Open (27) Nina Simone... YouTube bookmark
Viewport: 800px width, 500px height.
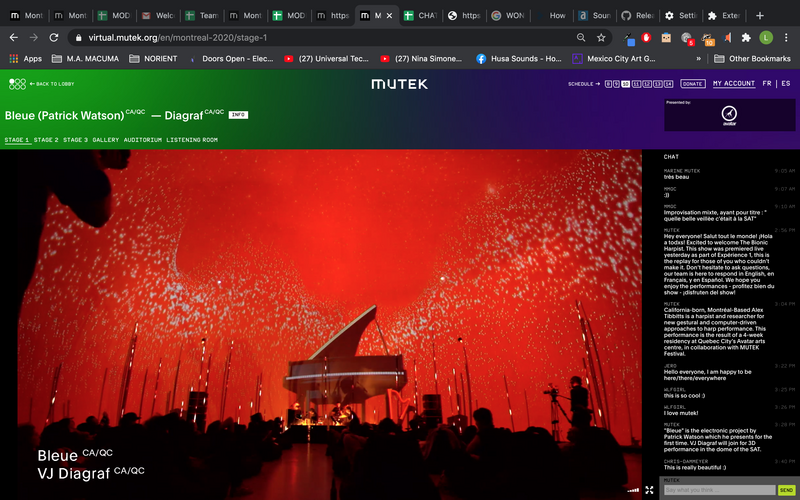tap(421, 59)
